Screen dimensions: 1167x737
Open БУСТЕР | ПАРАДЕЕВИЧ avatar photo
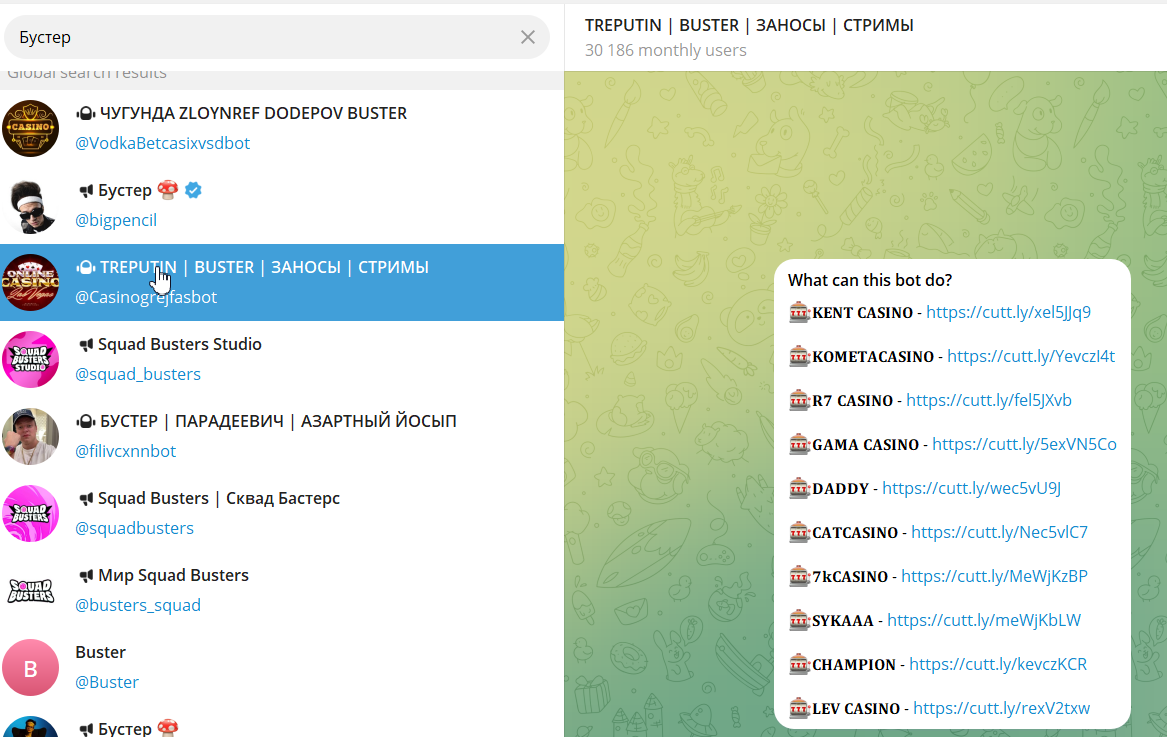31,436
